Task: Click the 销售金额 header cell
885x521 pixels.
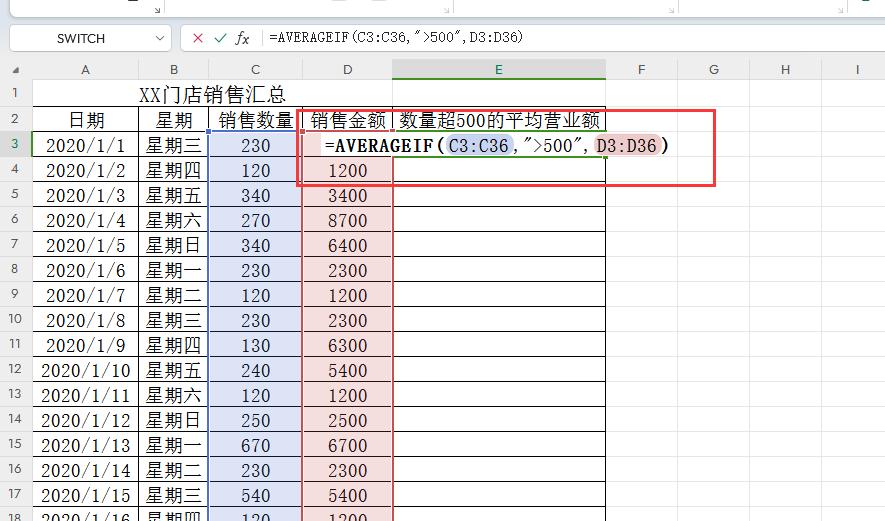Action: click(348, 120)
